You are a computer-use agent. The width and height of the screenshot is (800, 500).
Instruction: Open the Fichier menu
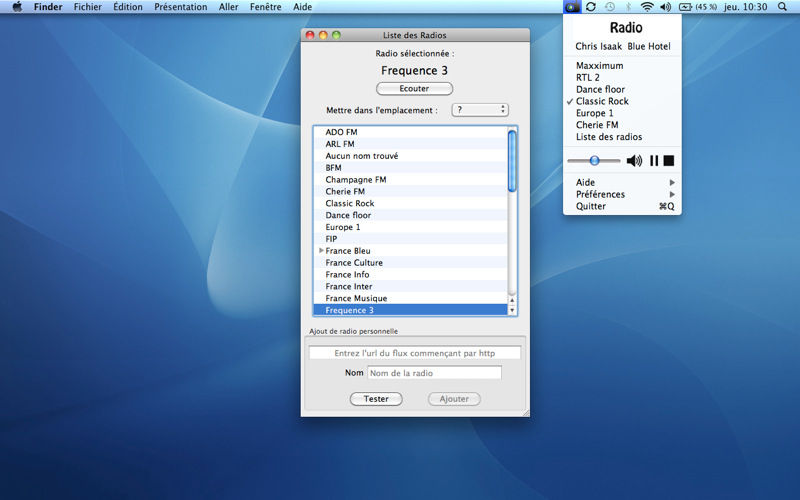coord(88,7)
